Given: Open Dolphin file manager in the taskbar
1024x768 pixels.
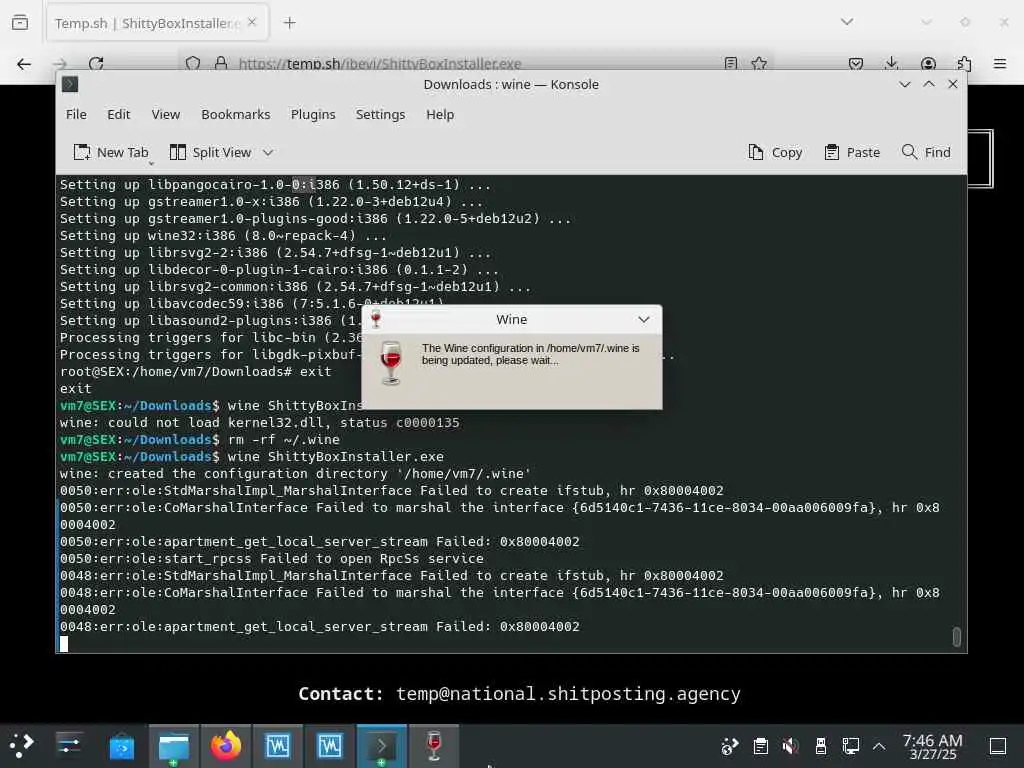Looking at the screenshot, I should (x=174, y=746).
